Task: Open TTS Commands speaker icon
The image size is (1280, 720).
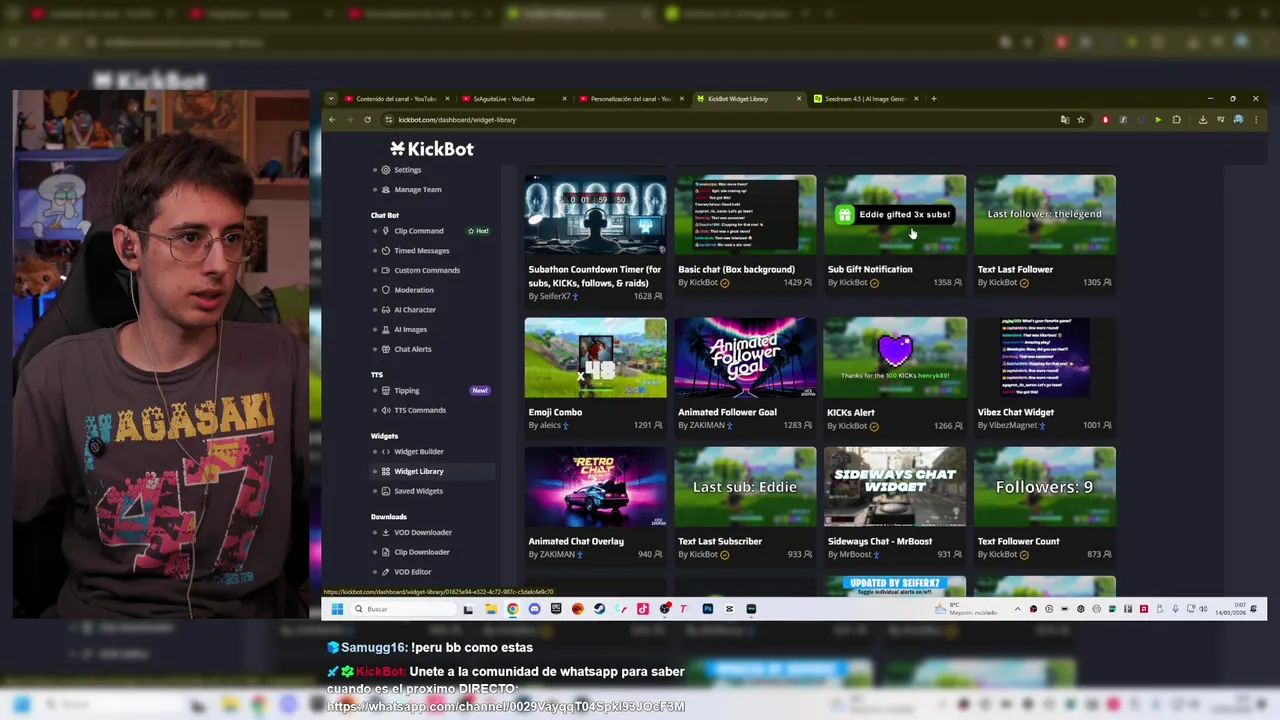Action: point(386,410)
